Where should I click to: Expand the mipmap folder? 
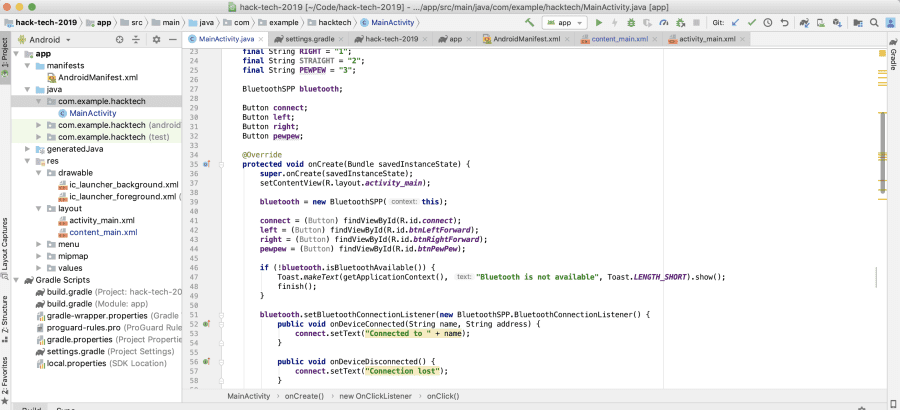pyautogui.click(x=38, y=256)
